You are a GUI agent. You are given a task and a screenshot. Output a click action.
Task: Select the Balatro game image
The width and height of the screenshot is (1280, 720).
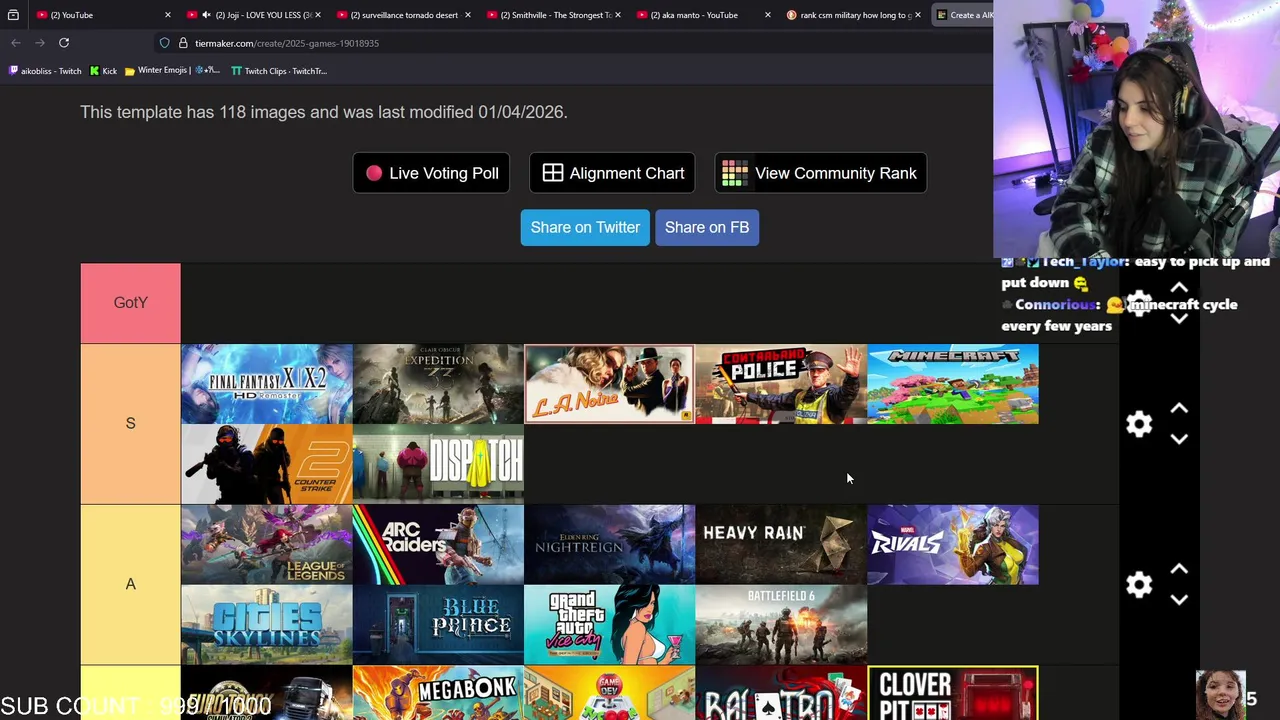[x=781, y=693]
